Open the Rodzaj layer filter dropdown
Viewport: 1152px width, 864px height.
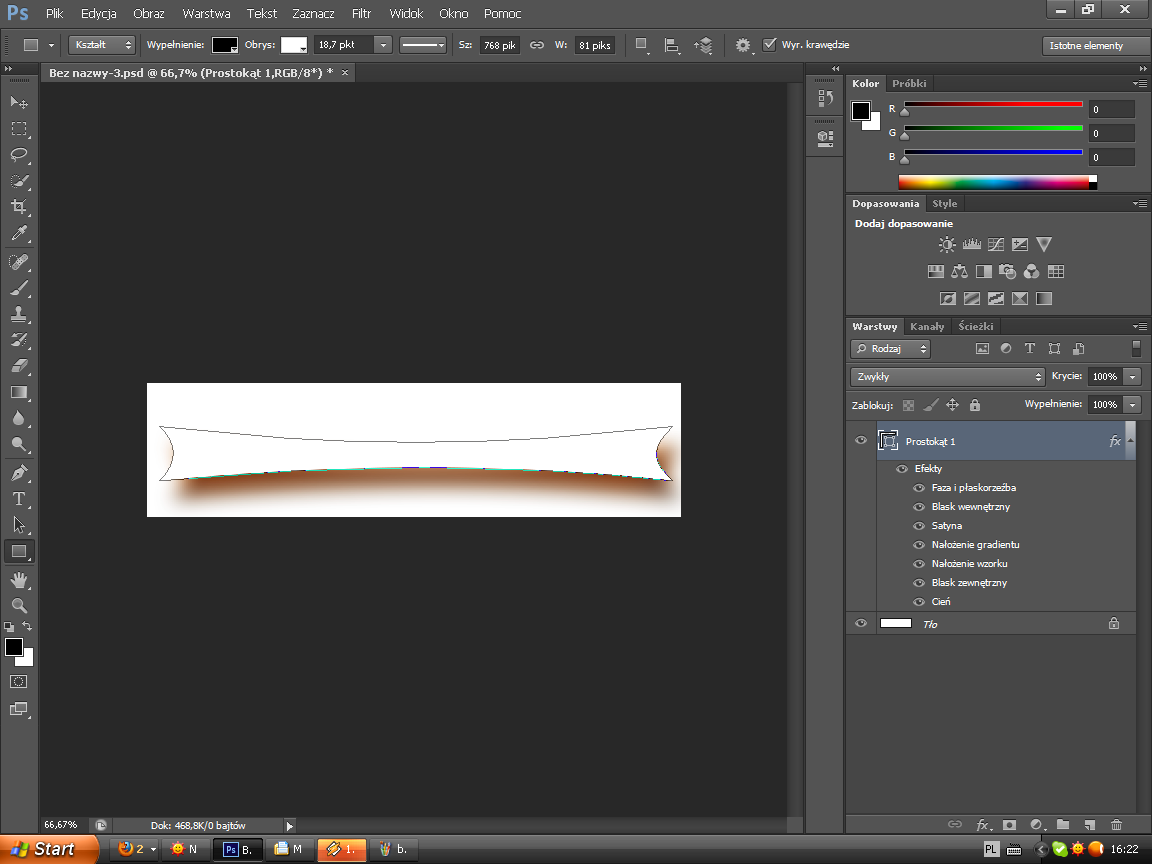coord(890,348)
